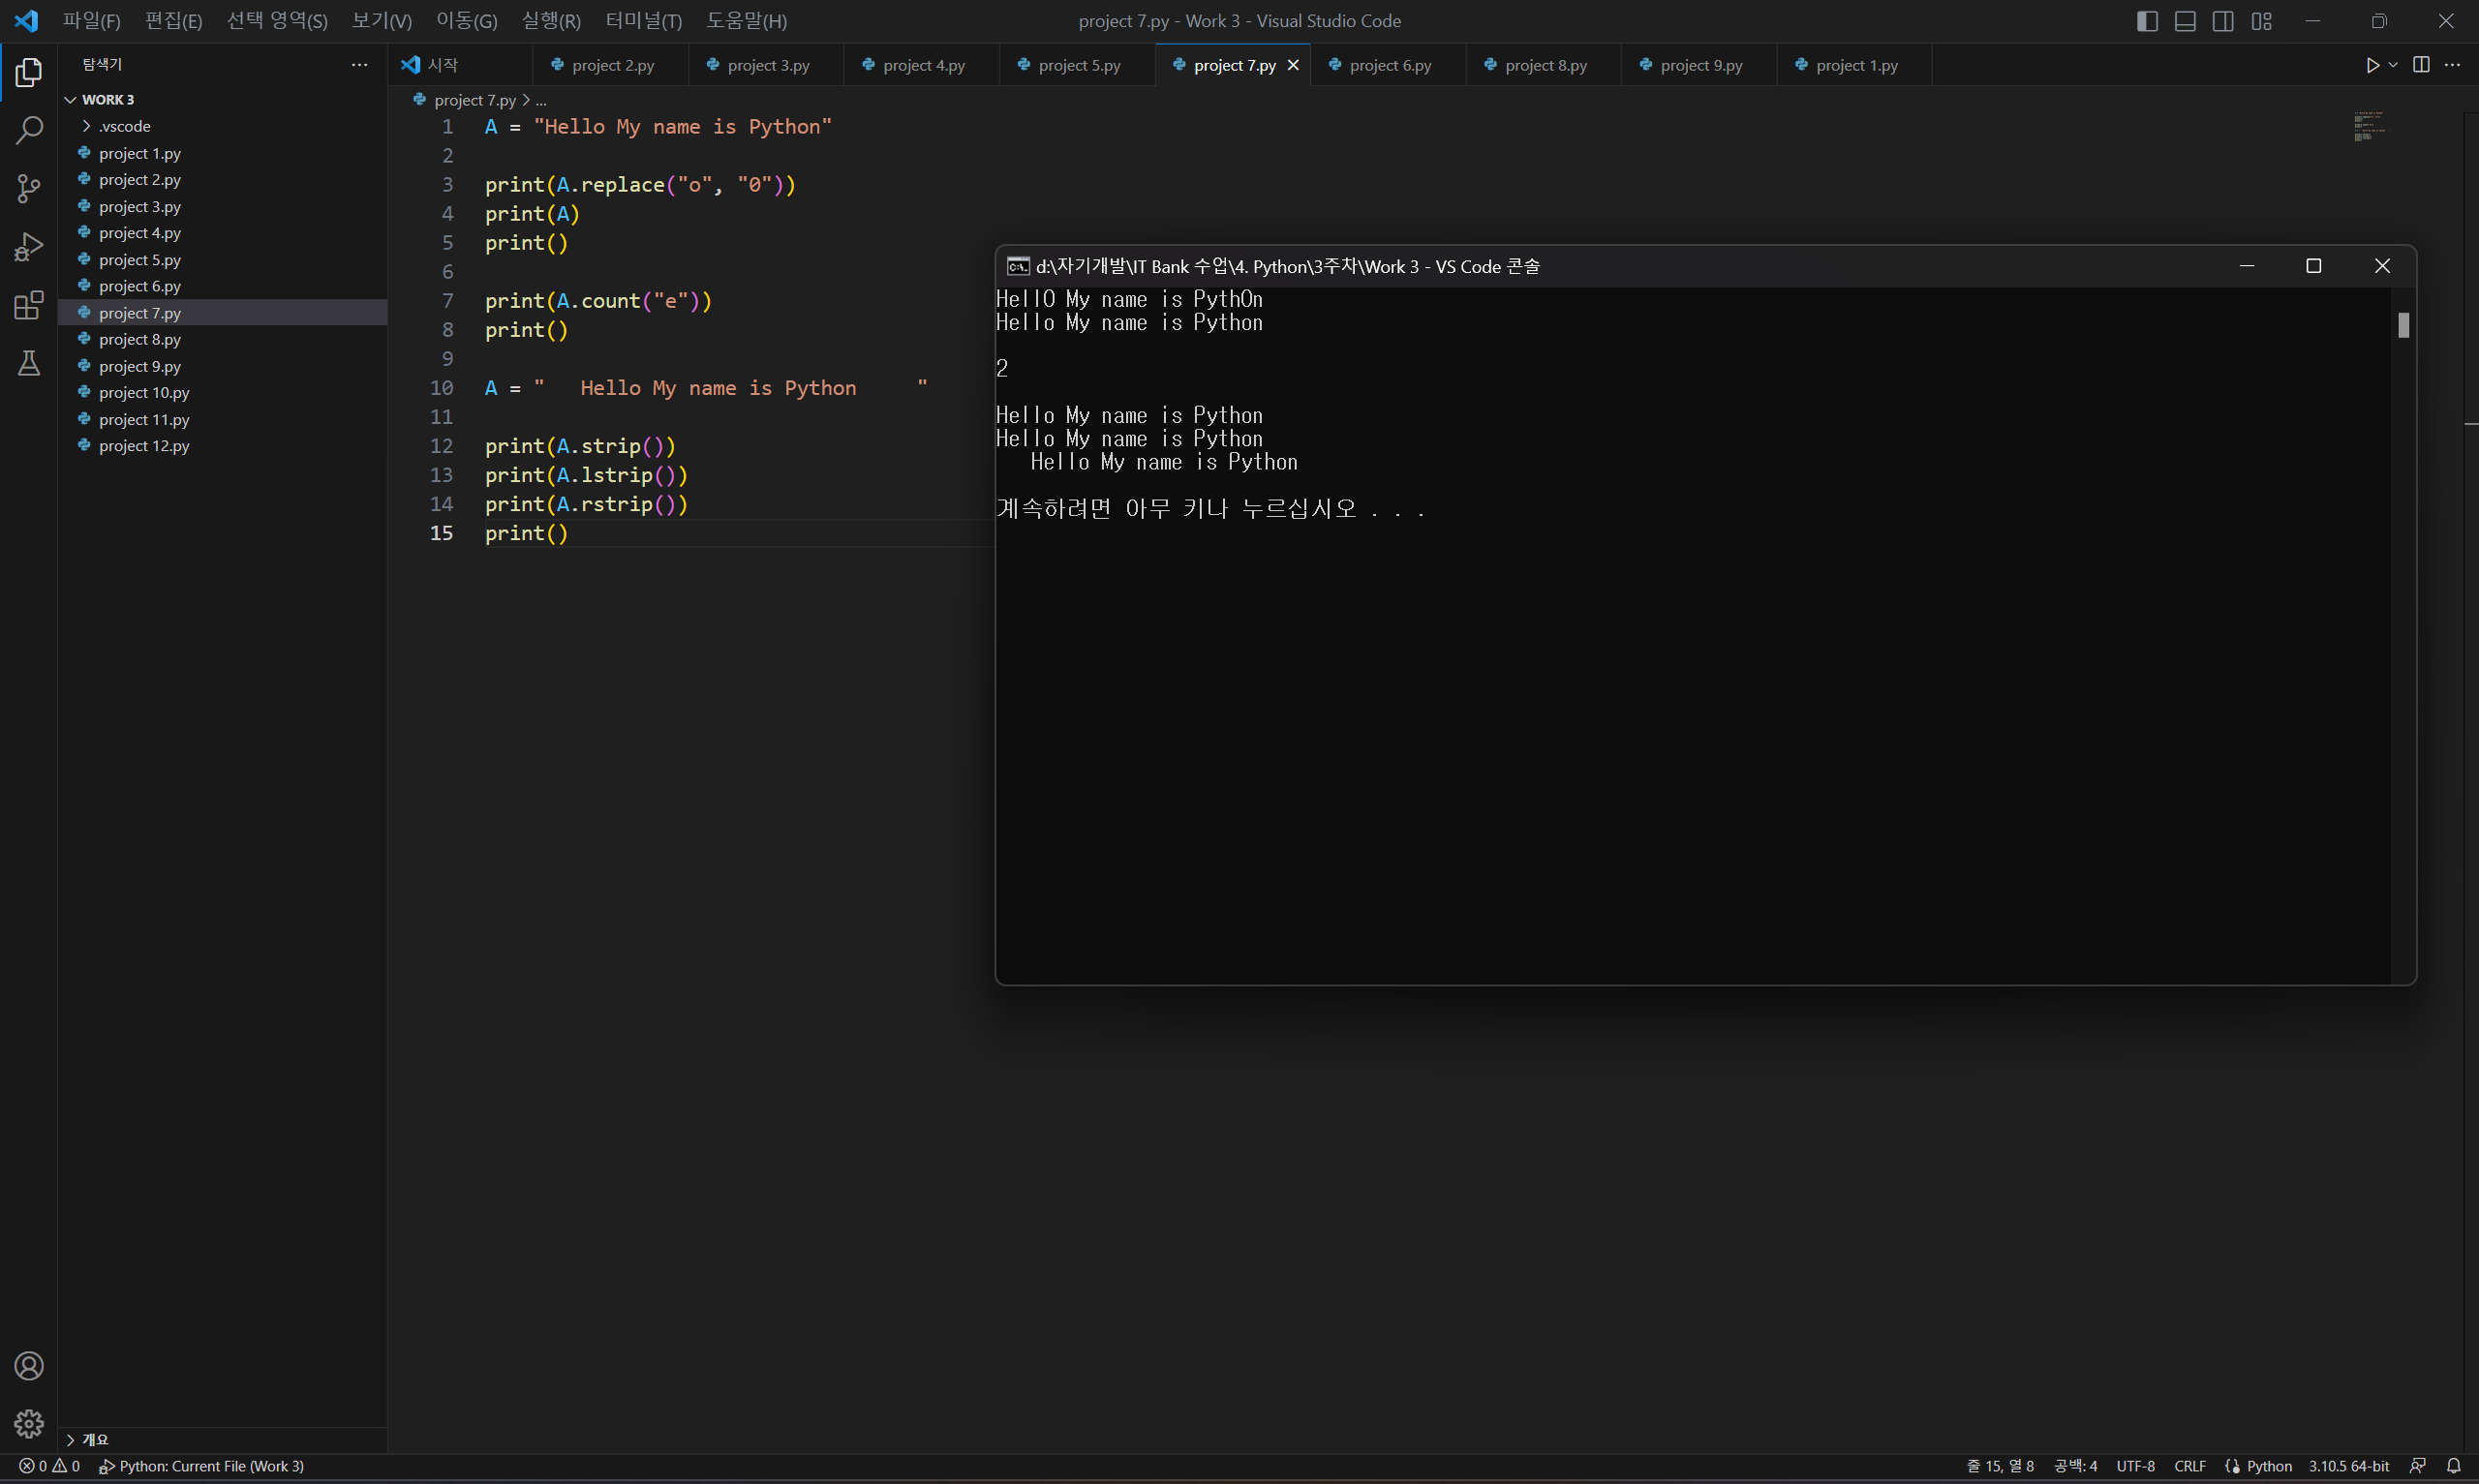Open Run and Debug view

point(29,246)
